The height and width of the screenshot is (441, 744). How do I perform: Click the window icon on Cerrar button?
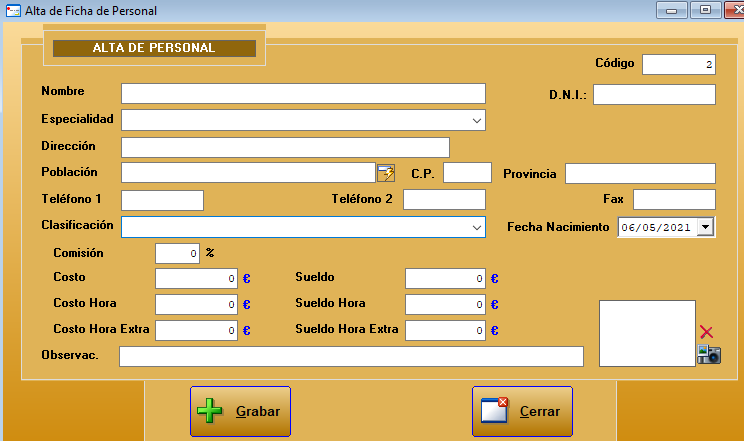point(494,410)
